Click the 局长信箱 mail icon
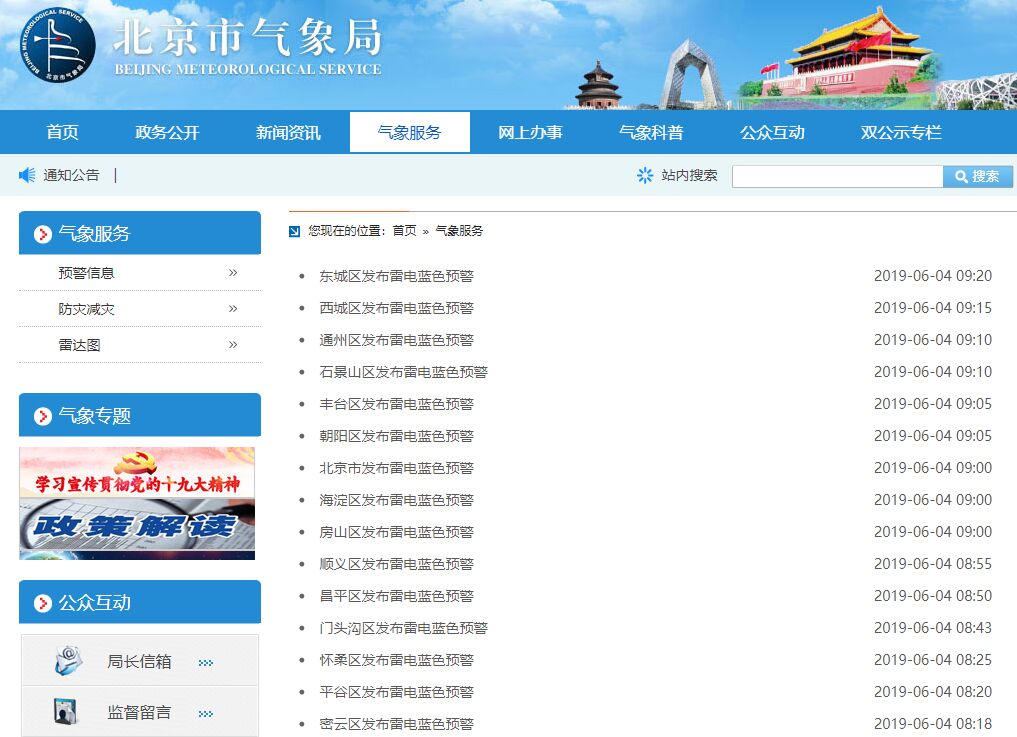Screen dimensions: 1017x737 (68, 660)
